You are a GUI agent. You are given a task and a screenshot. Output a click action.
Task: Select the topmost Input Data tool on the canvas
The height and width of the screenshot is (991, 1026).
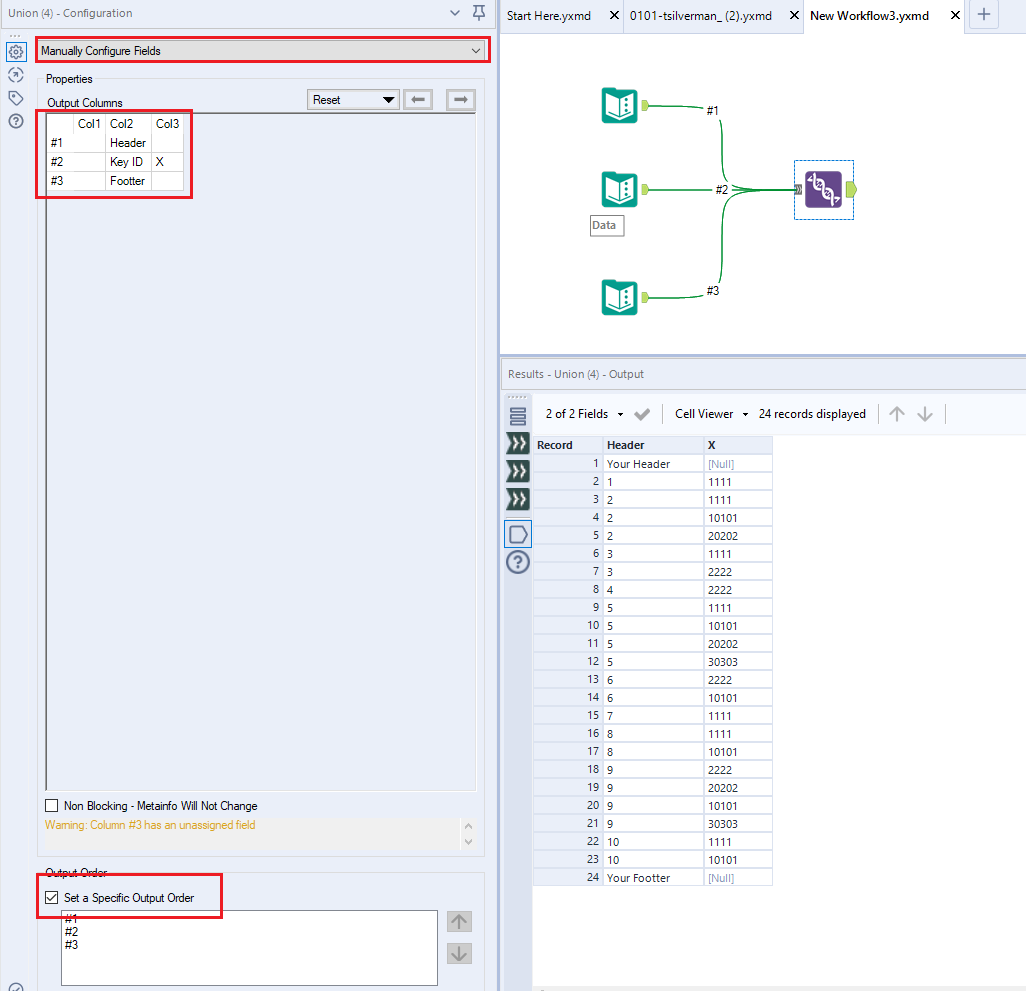pyautogui.click(x=619, y=105)
